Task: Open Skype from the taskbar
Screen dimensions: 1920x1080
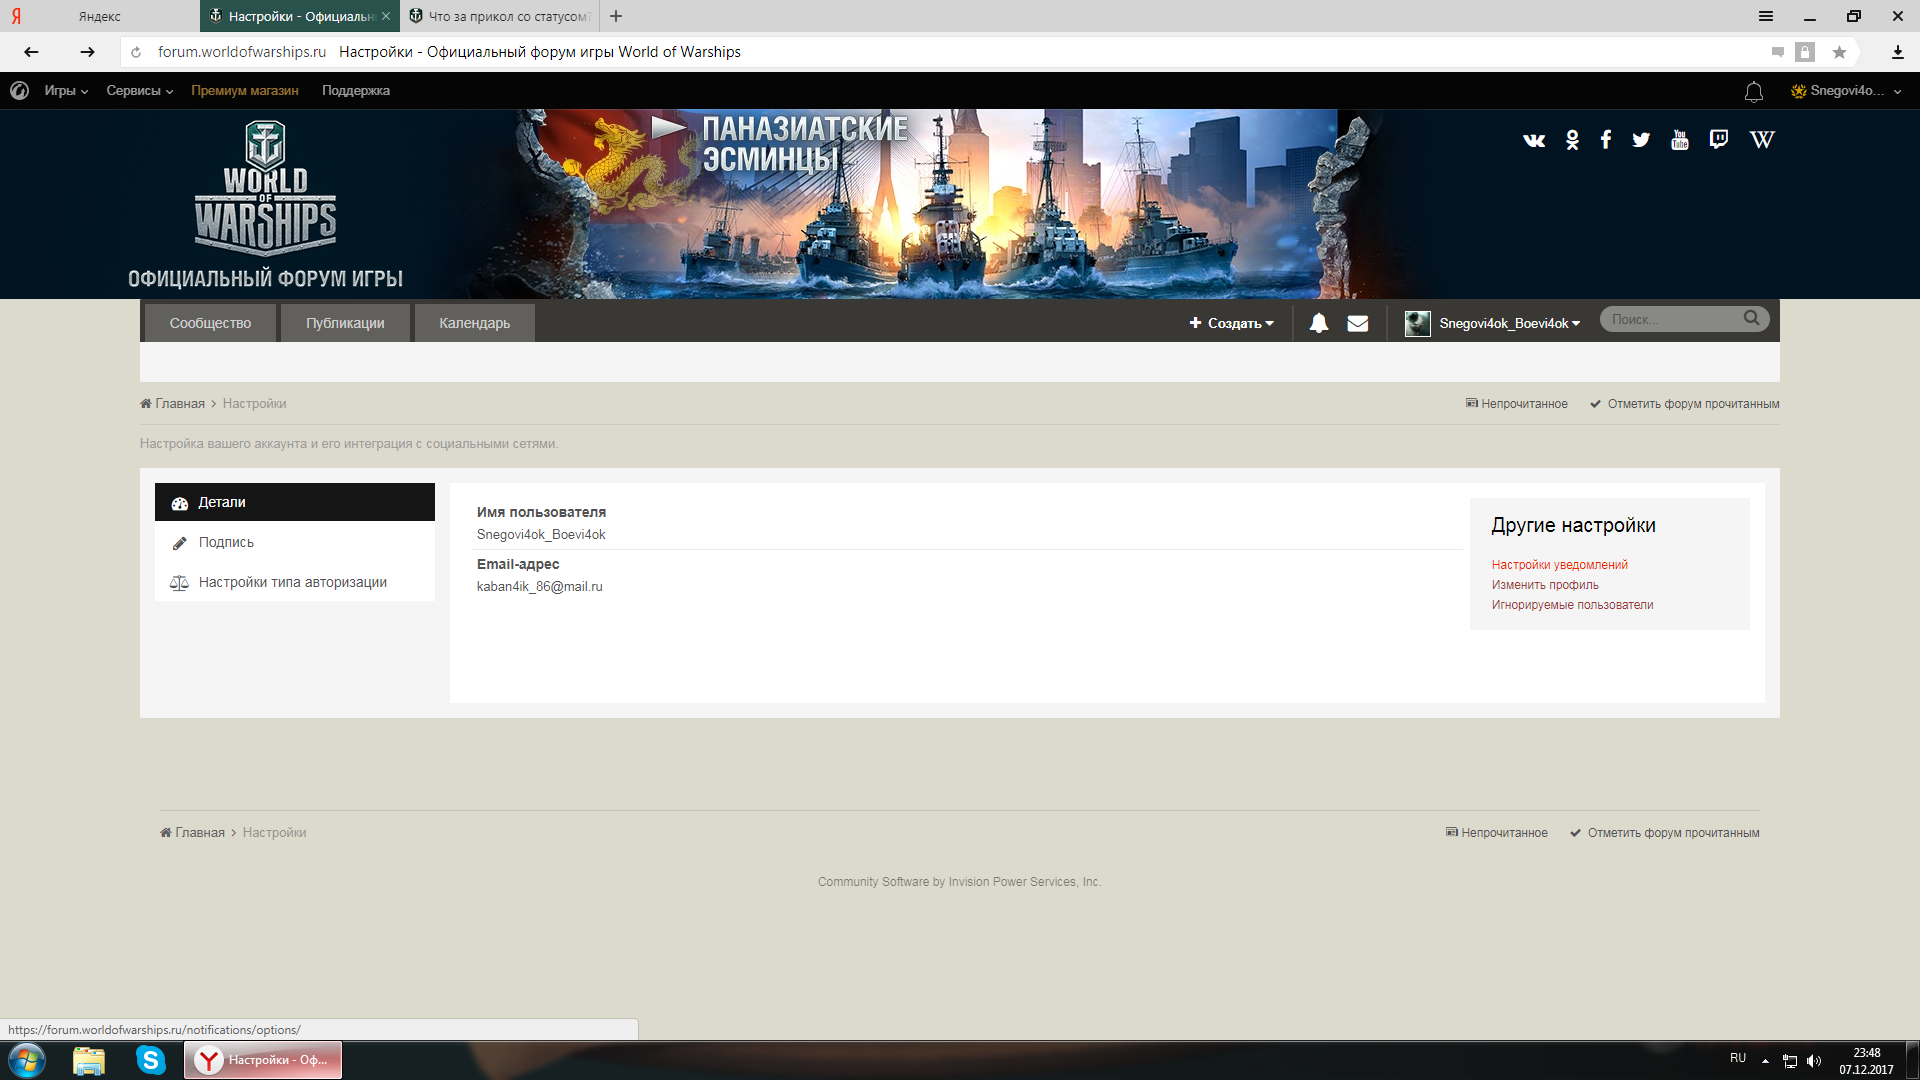Action: [x=151, y=1060]
